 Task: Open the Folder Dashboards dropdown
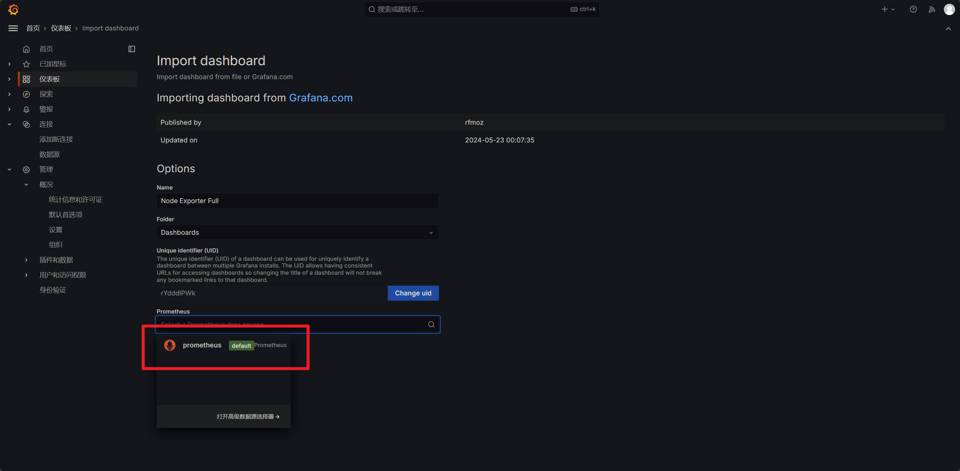click(x=297, y=232)
